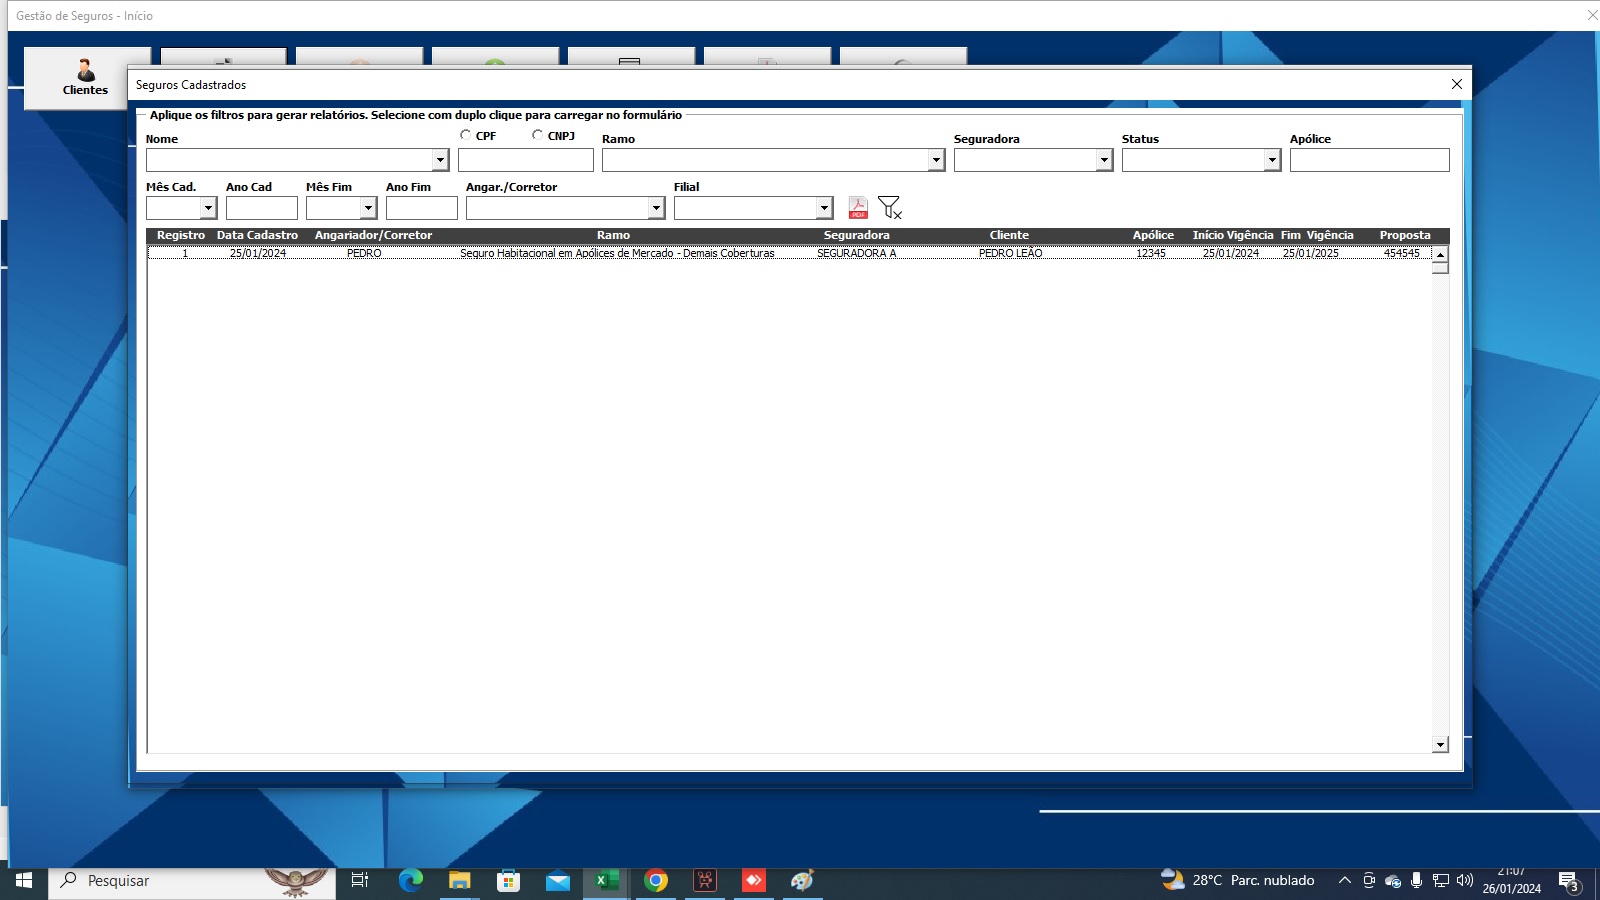Viewport: 1600px width, 900px height.
Task: Select the CNPJ radio option
Action: (x=537, y=135)
